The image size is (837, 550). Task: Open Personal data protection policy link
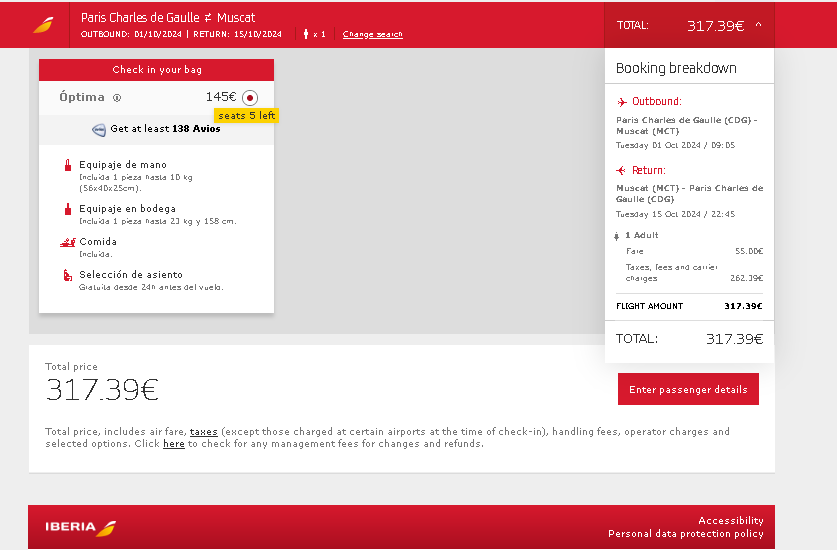686,533
